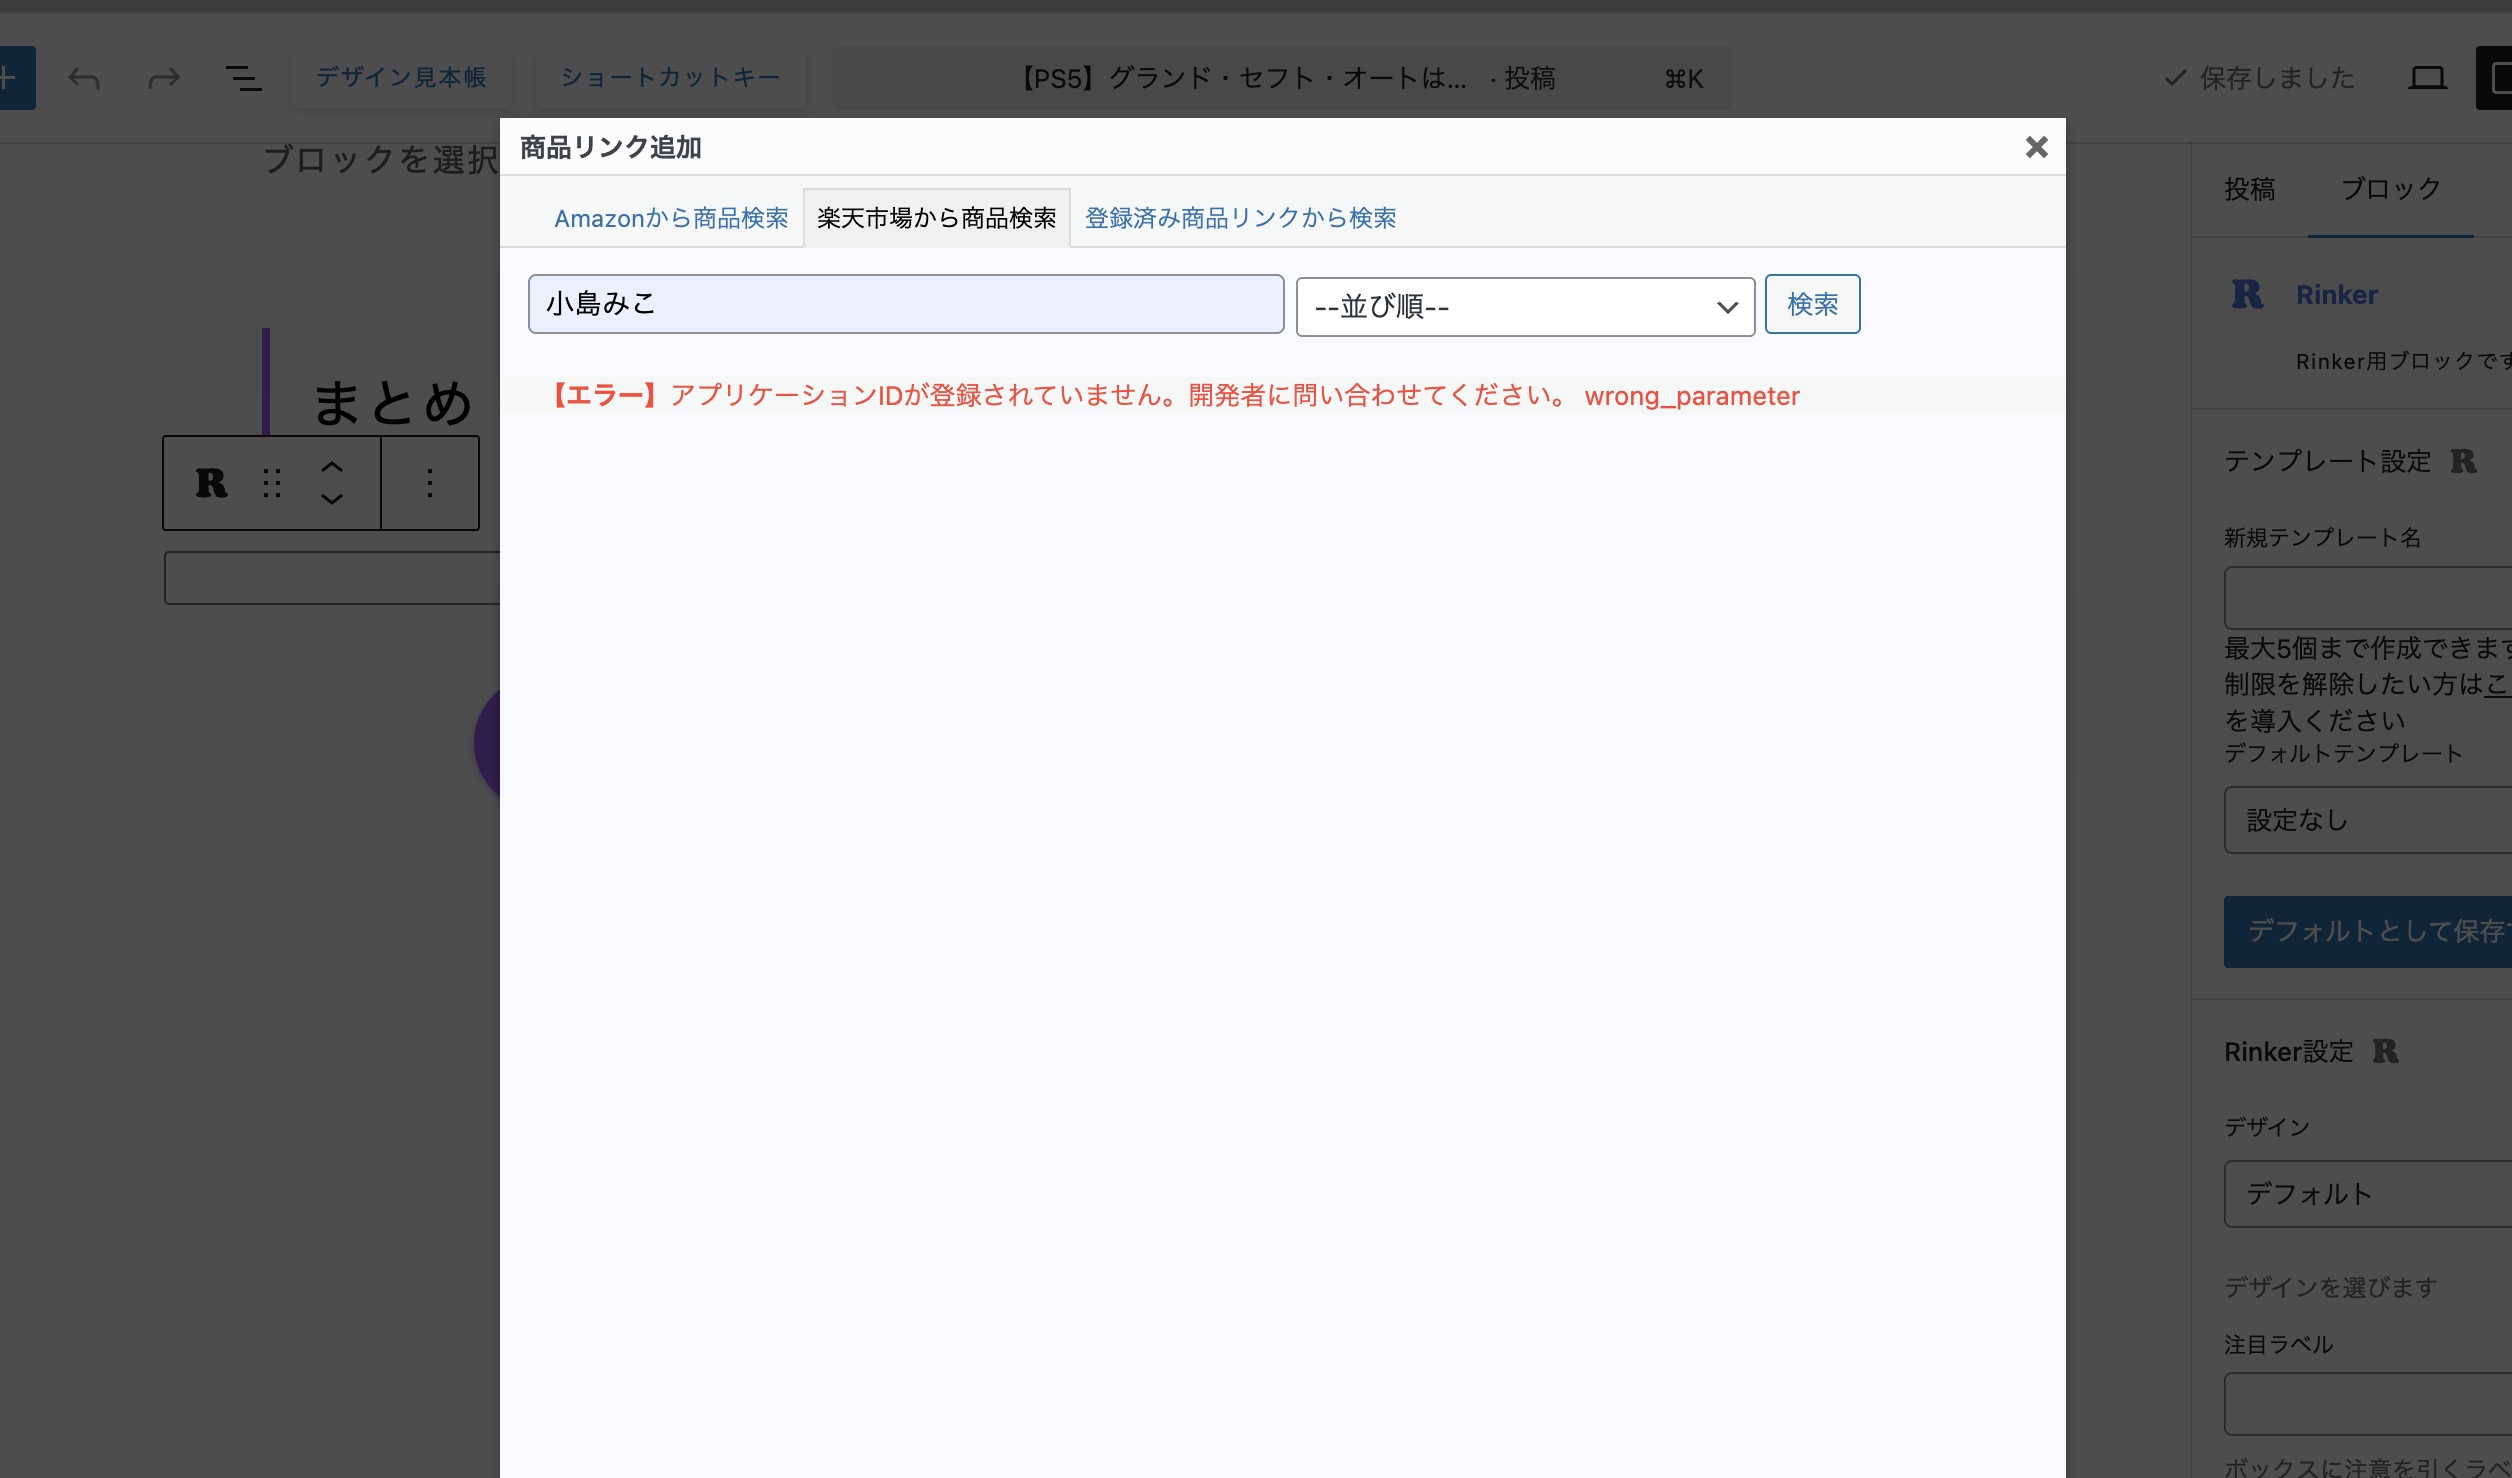Screen dimensions: 2512x1478
Task: Move block up with chevron arrow
Action: (332, 467)
